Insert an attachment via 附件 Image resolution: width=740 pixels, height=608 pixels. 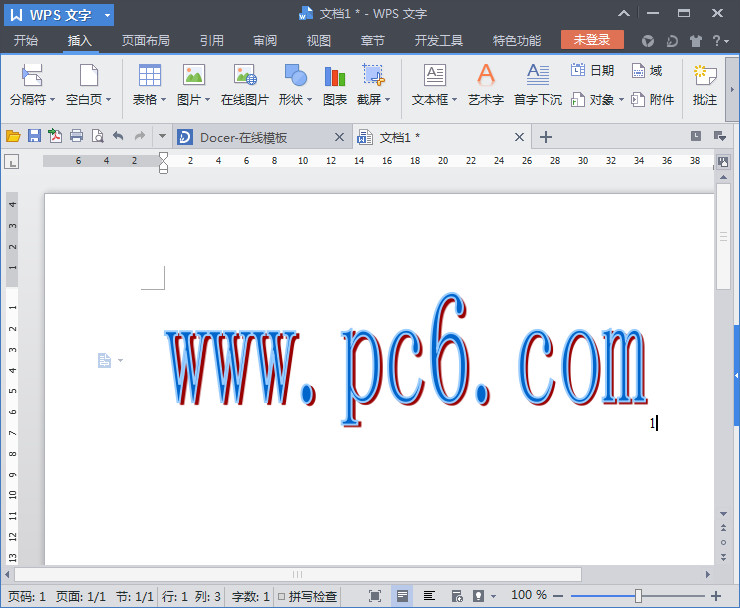coord(652,100)
